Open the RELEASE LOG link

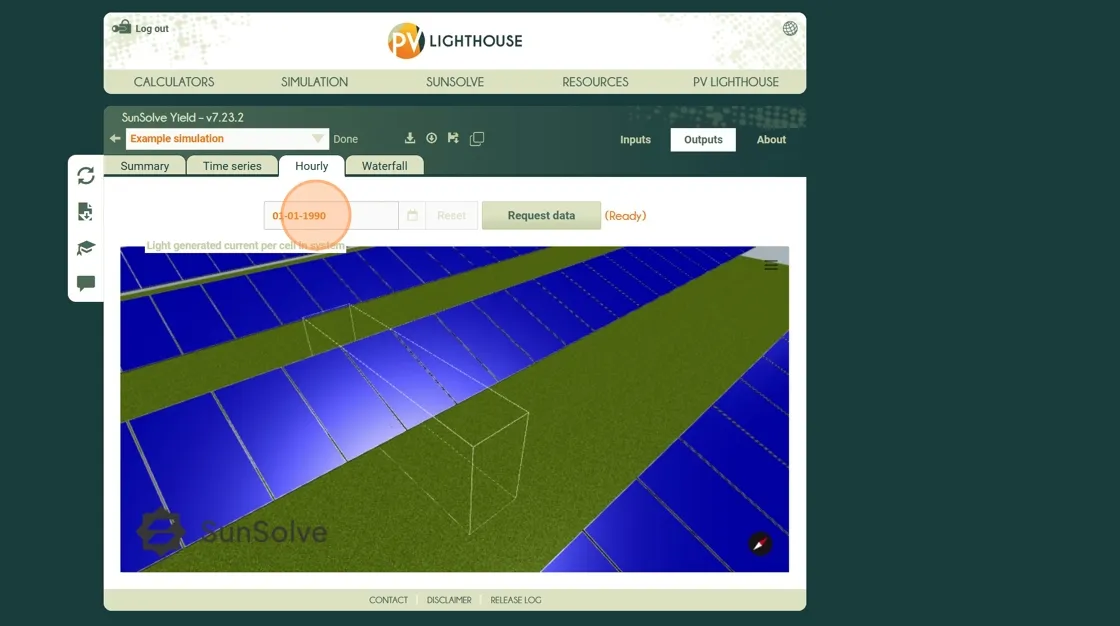(x=515, y=600)
